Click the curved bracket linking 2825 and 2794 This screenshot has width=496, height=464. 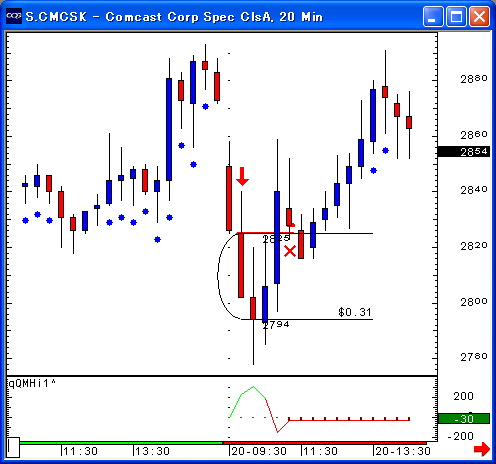219,276
